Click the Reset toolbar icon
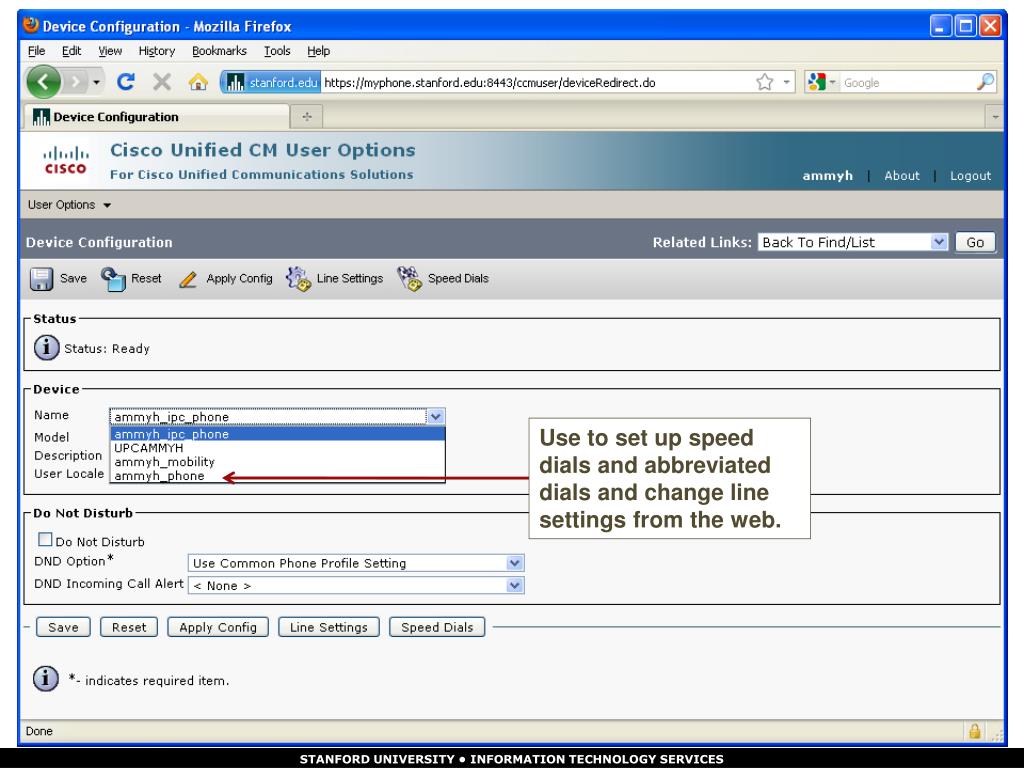Screen dimensions: 1024x768 click(113, 279)
